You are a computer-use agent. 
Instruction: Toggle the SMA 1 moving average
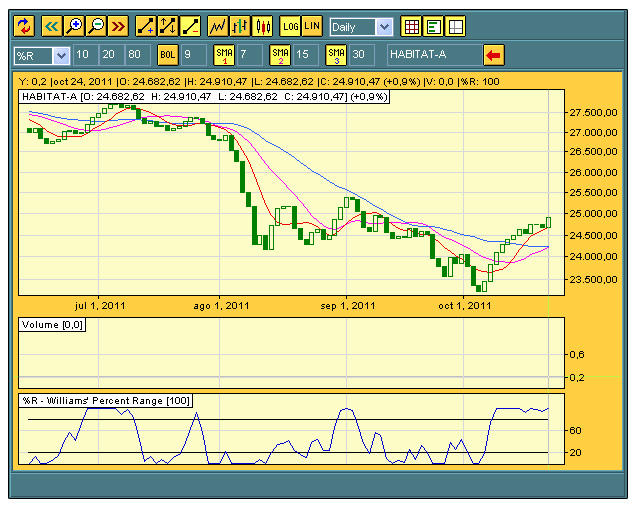223,55
